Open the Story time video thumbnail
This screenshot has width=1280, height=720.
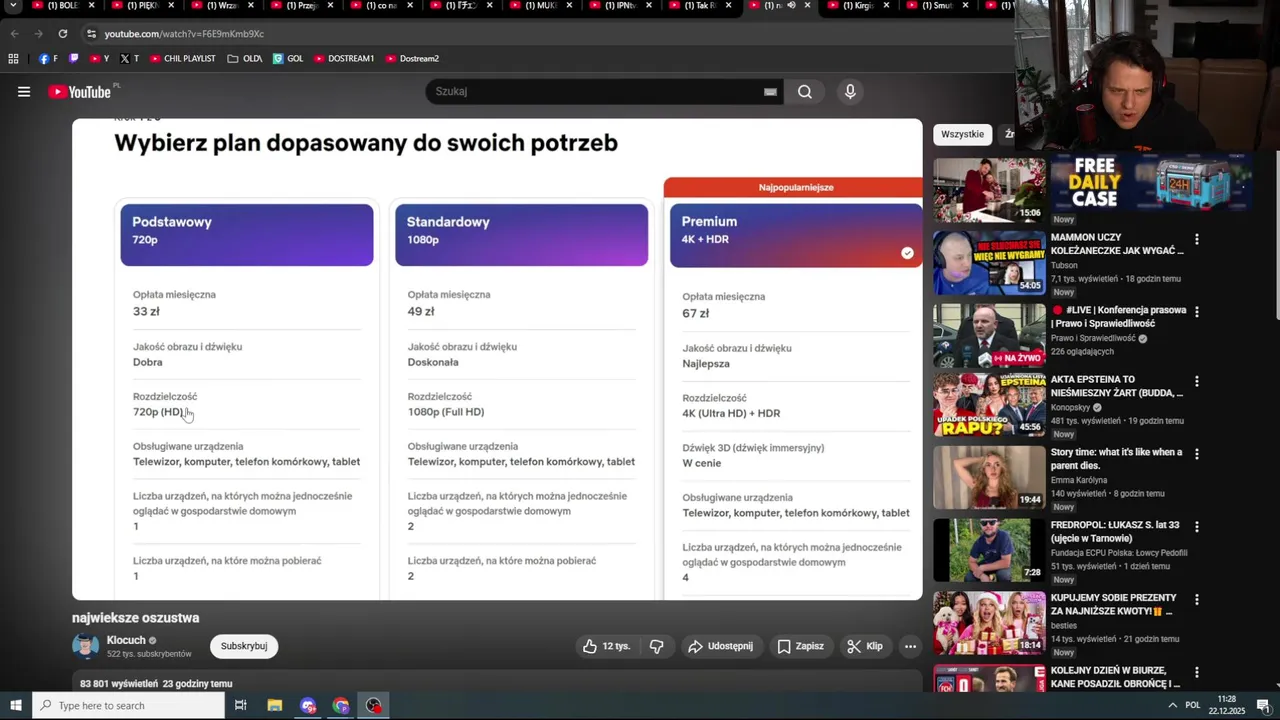(989, 478)
